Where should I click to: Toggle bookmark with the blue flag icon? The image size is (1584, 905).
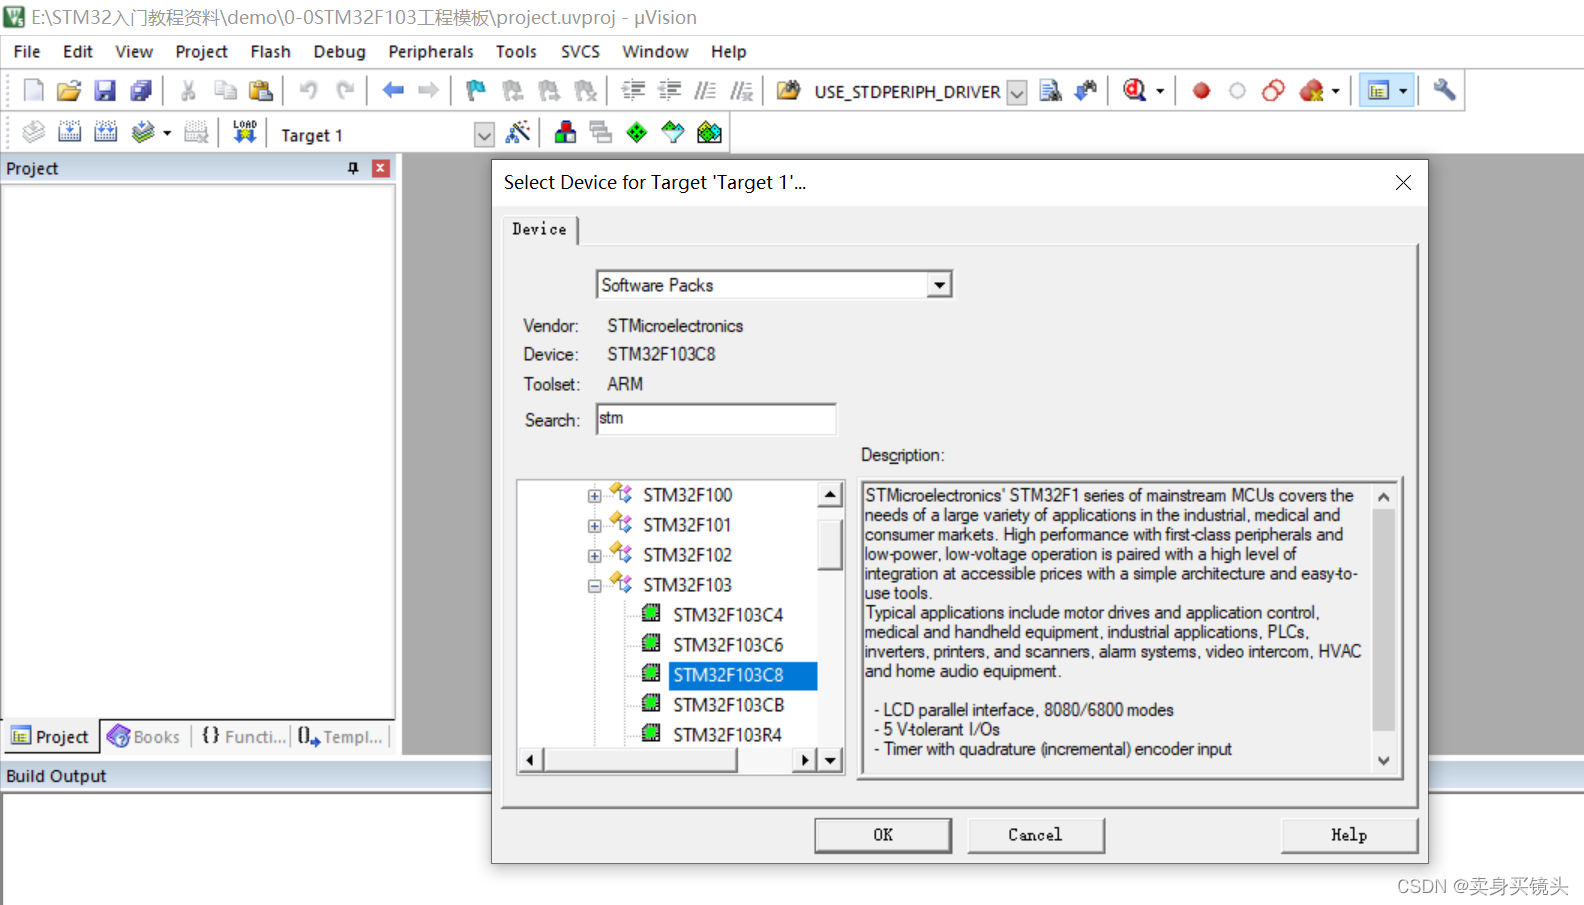point(476,91)
